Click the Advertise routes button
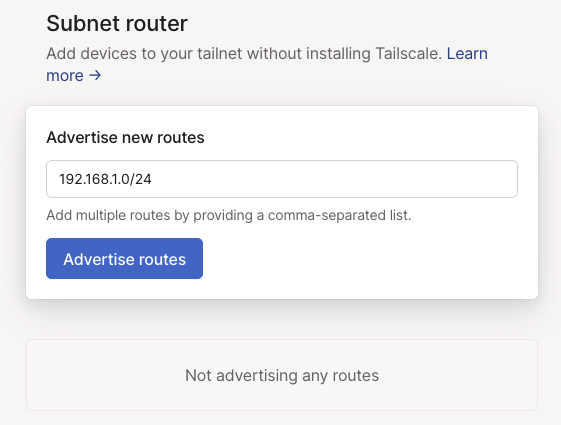Image resolution: width=561 pixels, height=425 pixels. [125, 258]
